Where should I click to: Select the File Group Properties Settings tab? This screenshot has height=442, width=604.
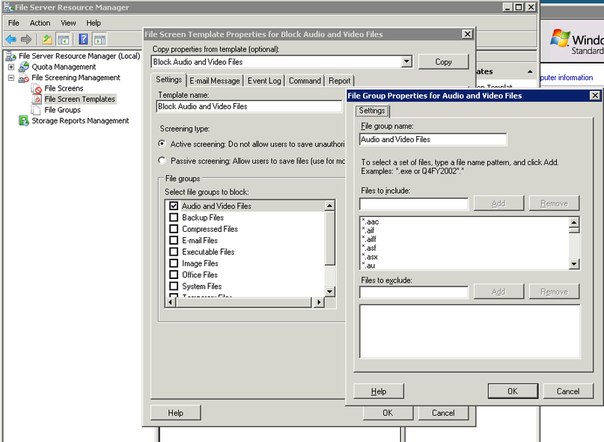[372, 111]
